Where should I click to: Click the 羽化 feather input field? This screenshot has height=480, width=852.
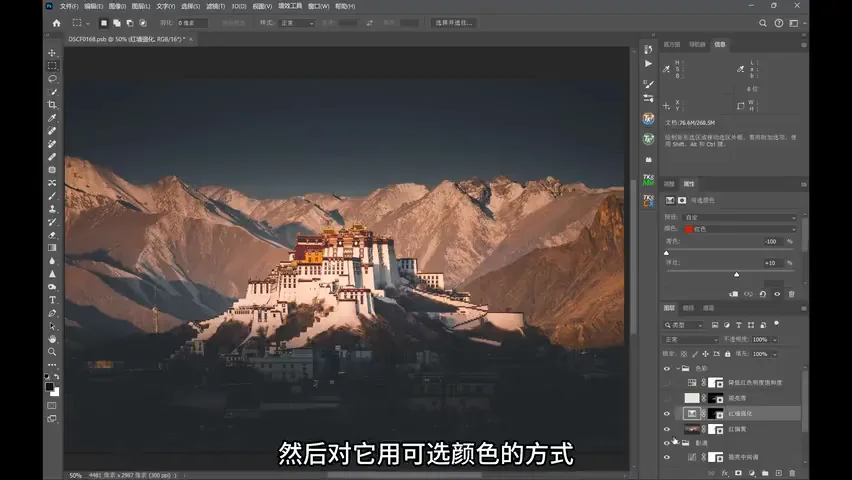192,23
